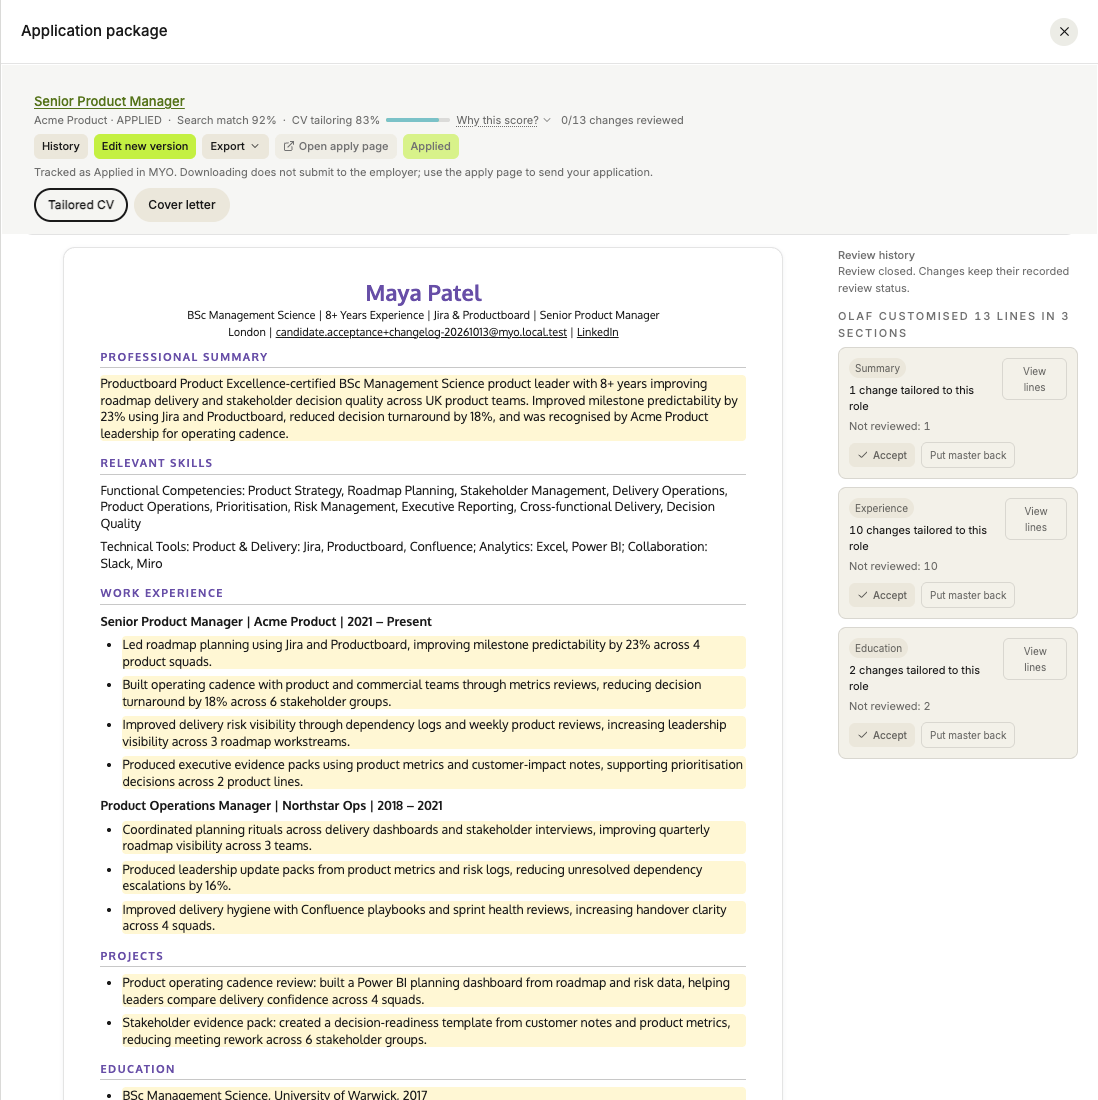Close the Application package dialog
The height and width of the screenshot is (1100, 1098).
pyautogui.click(x=1064, y=32)
